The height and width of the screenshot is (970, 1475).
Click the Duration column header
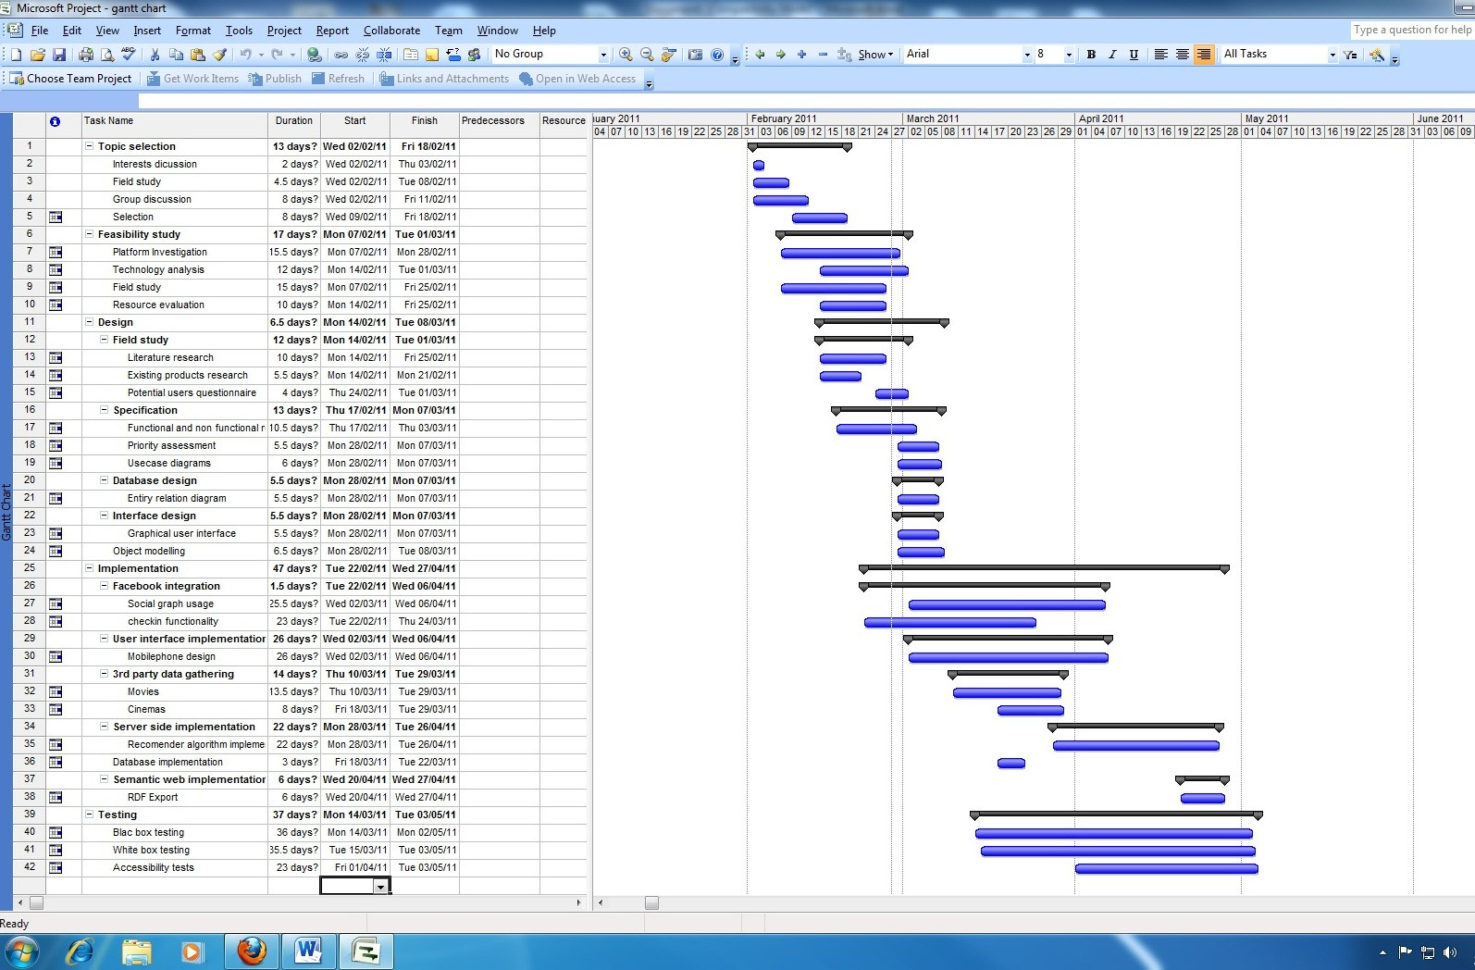(x=294, y=125)
